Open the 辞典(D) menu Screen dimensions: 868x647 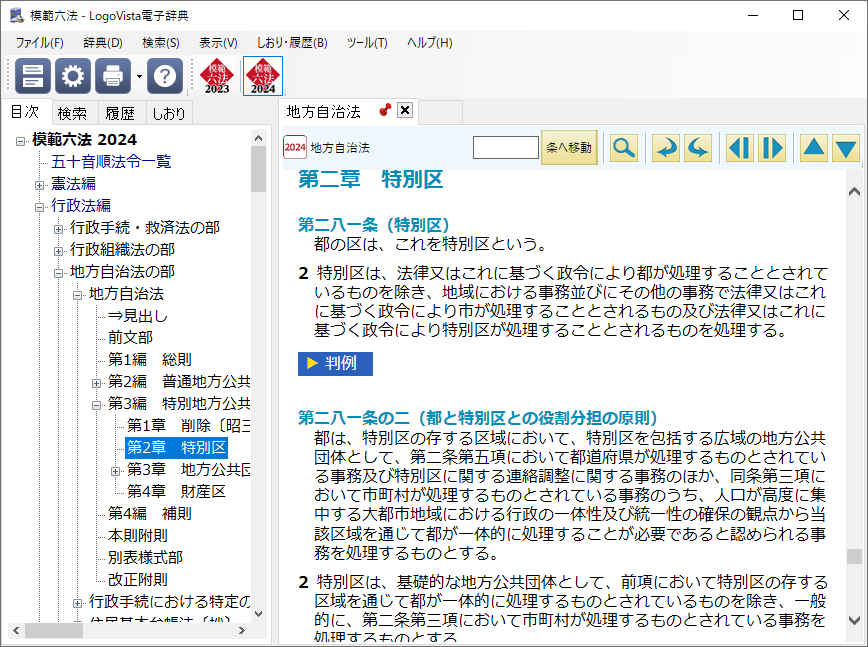103,43
